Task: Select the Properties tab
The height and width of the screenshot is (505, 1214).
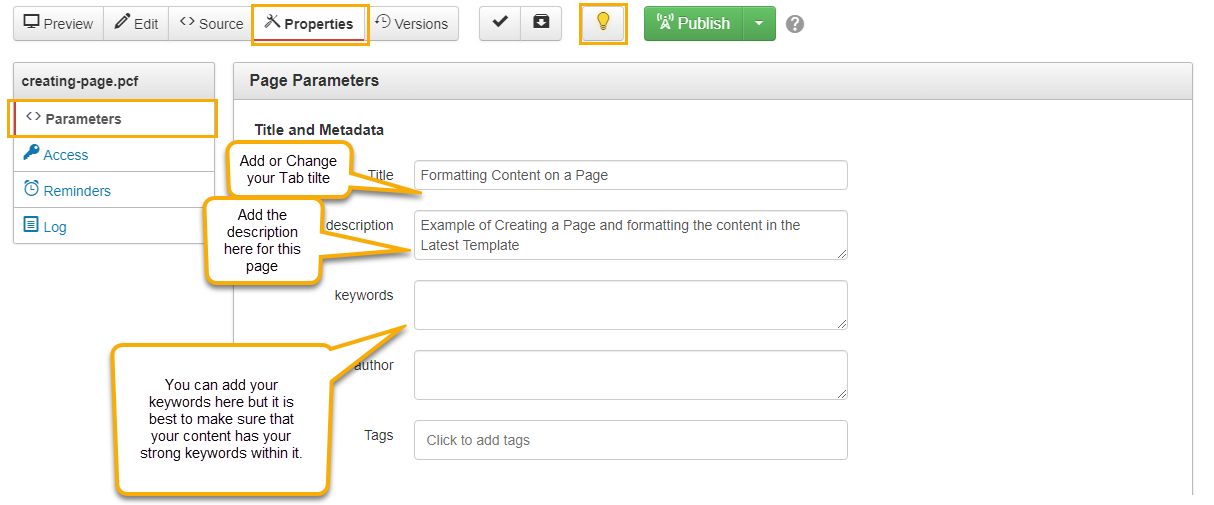Action: (309, 24)
